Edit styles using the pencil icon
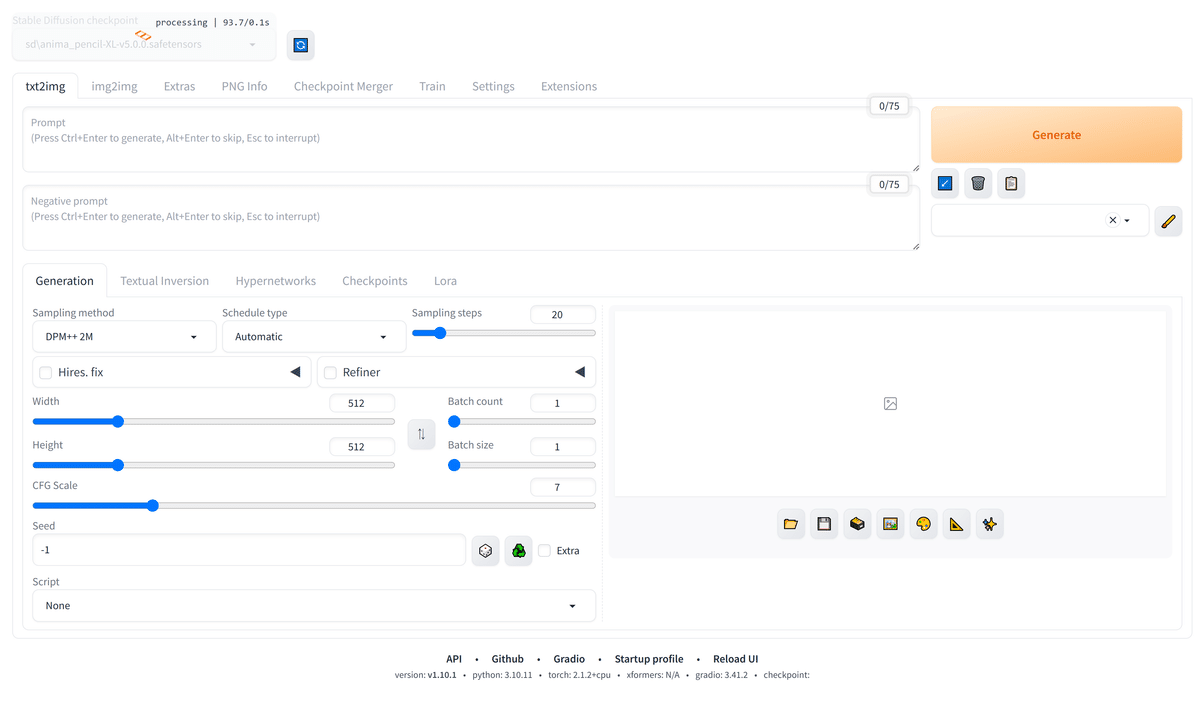This screenshot has height=703, width=1200. pyautogui.click(x=1168, y=220)
